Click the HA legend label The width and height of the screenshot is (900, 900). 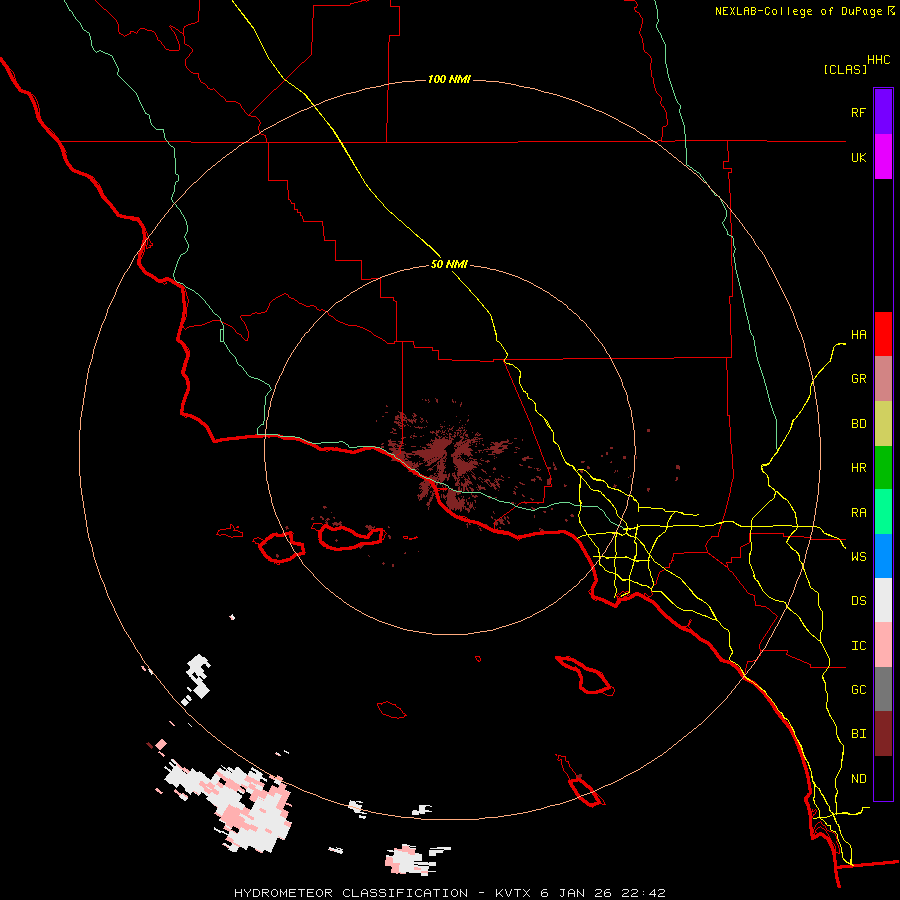coord(858,335)
